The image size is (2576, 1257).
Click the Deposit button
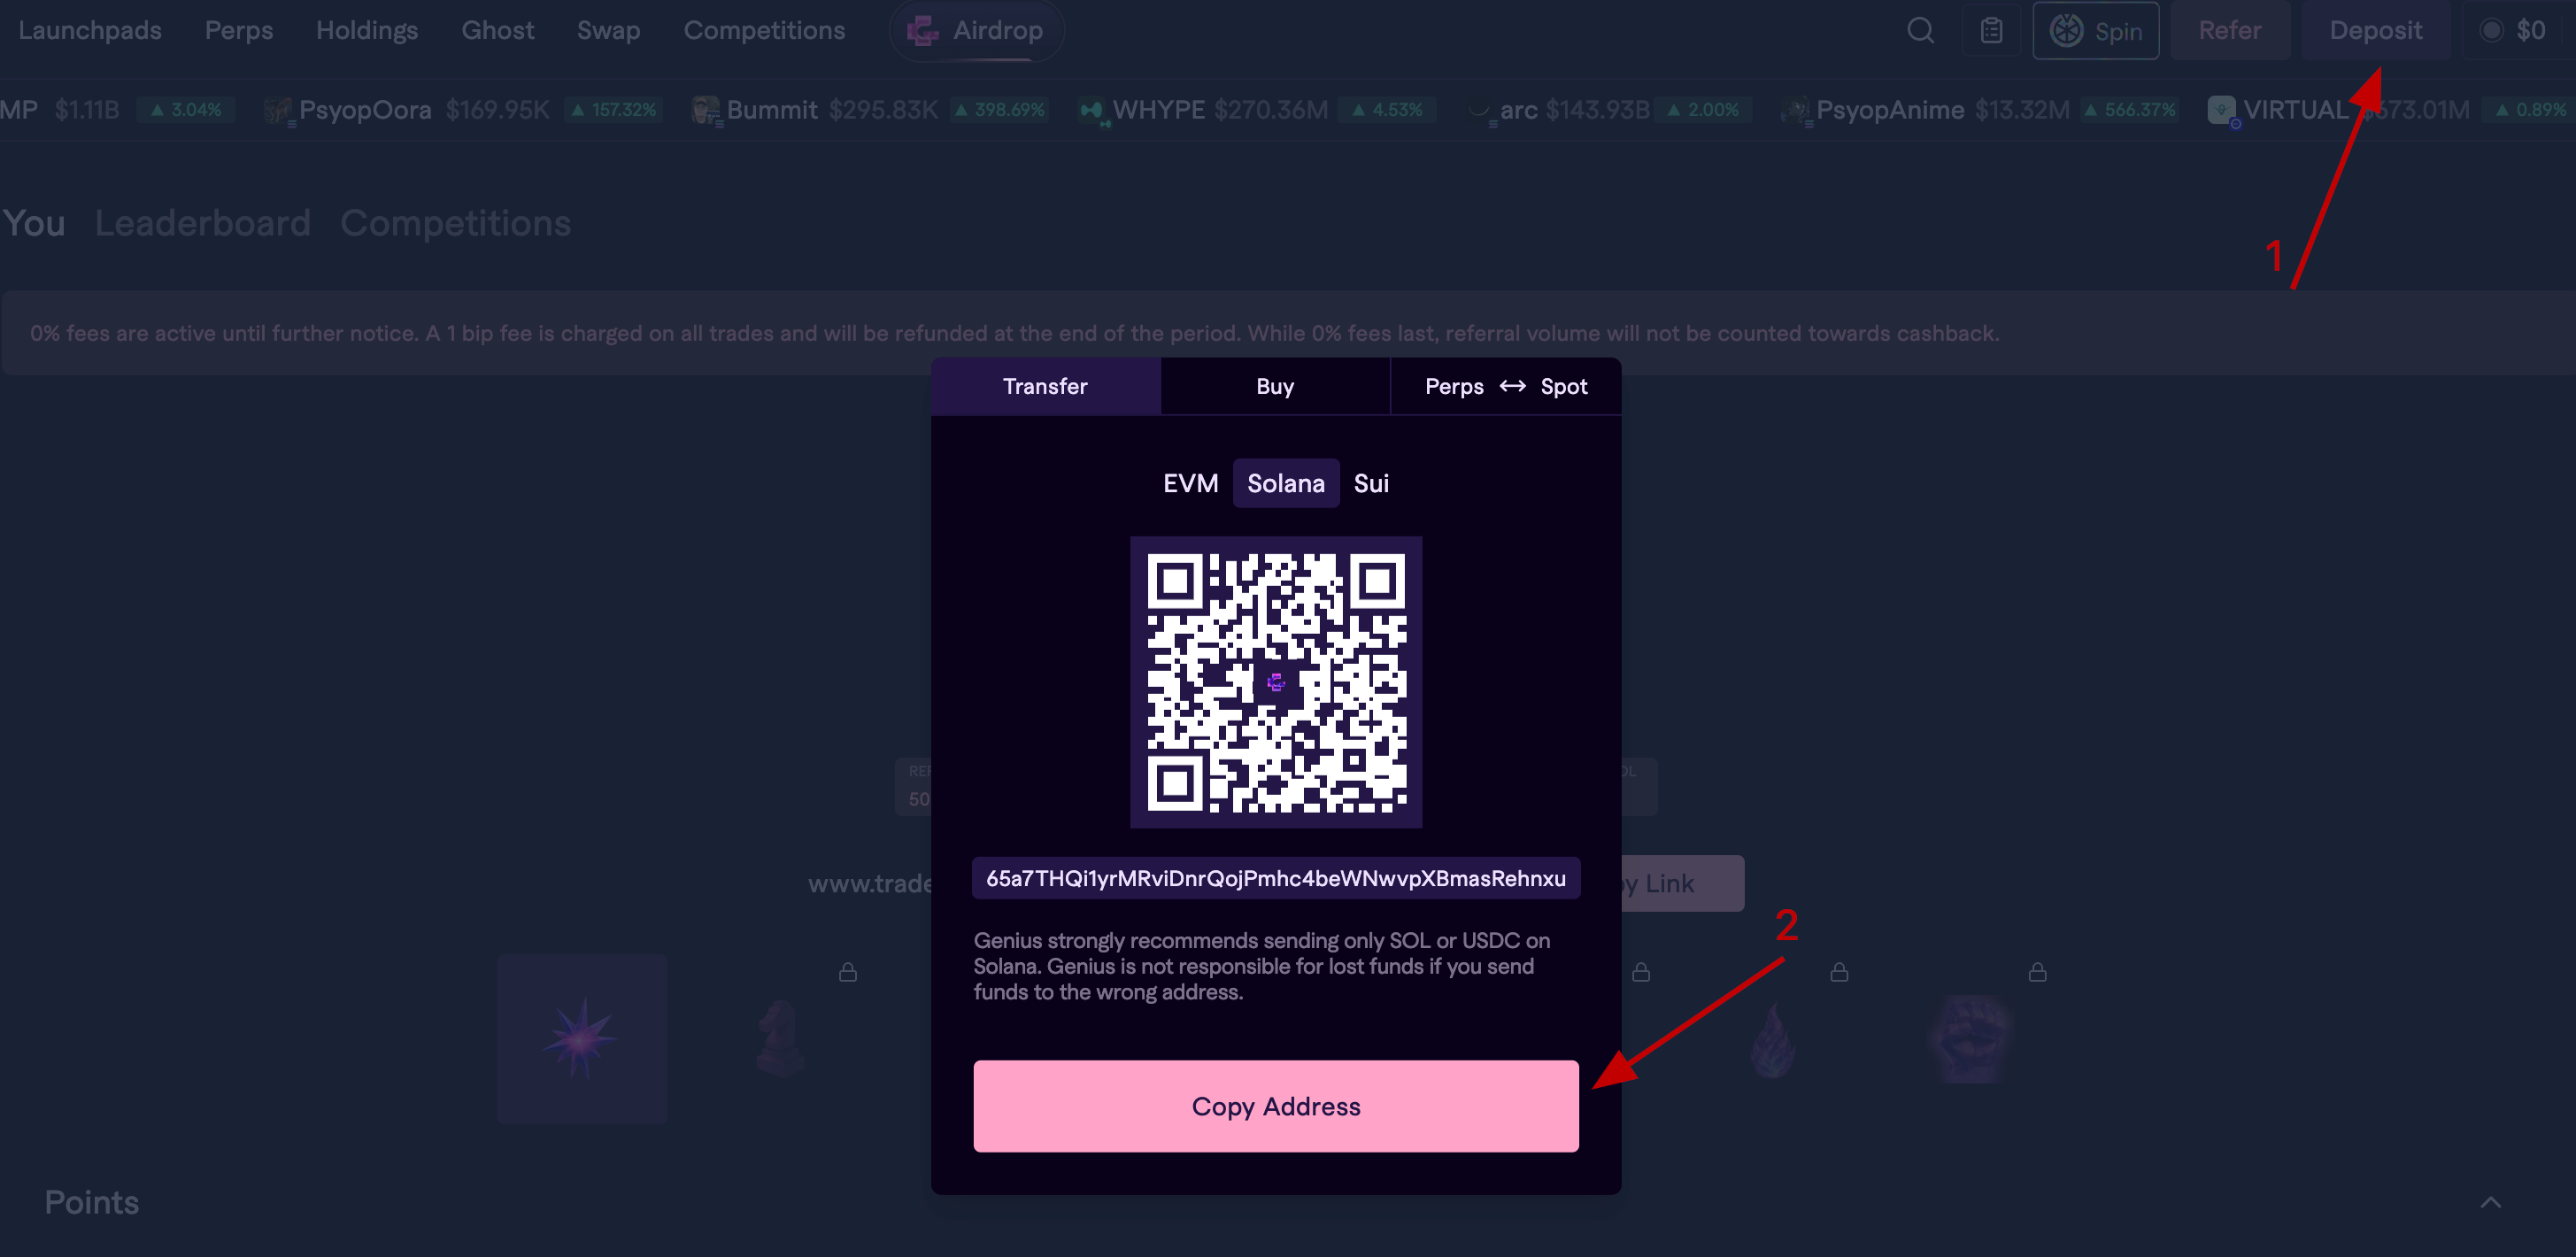(2375, 31)
